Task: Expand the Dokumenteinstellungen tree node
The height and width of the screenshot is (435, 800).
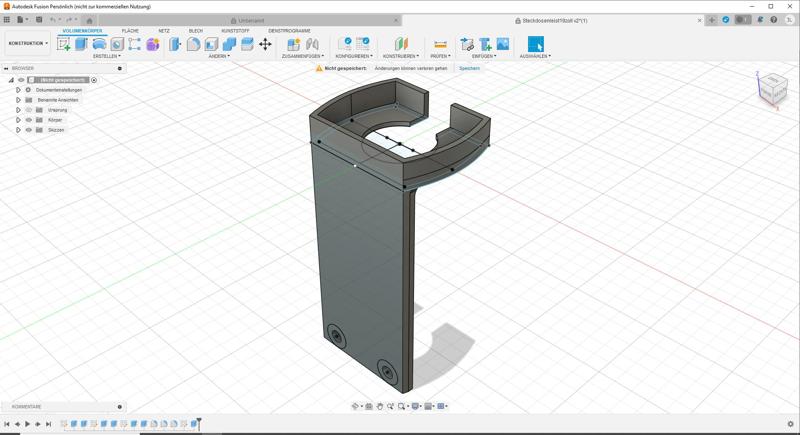Action: coord(18,90)
